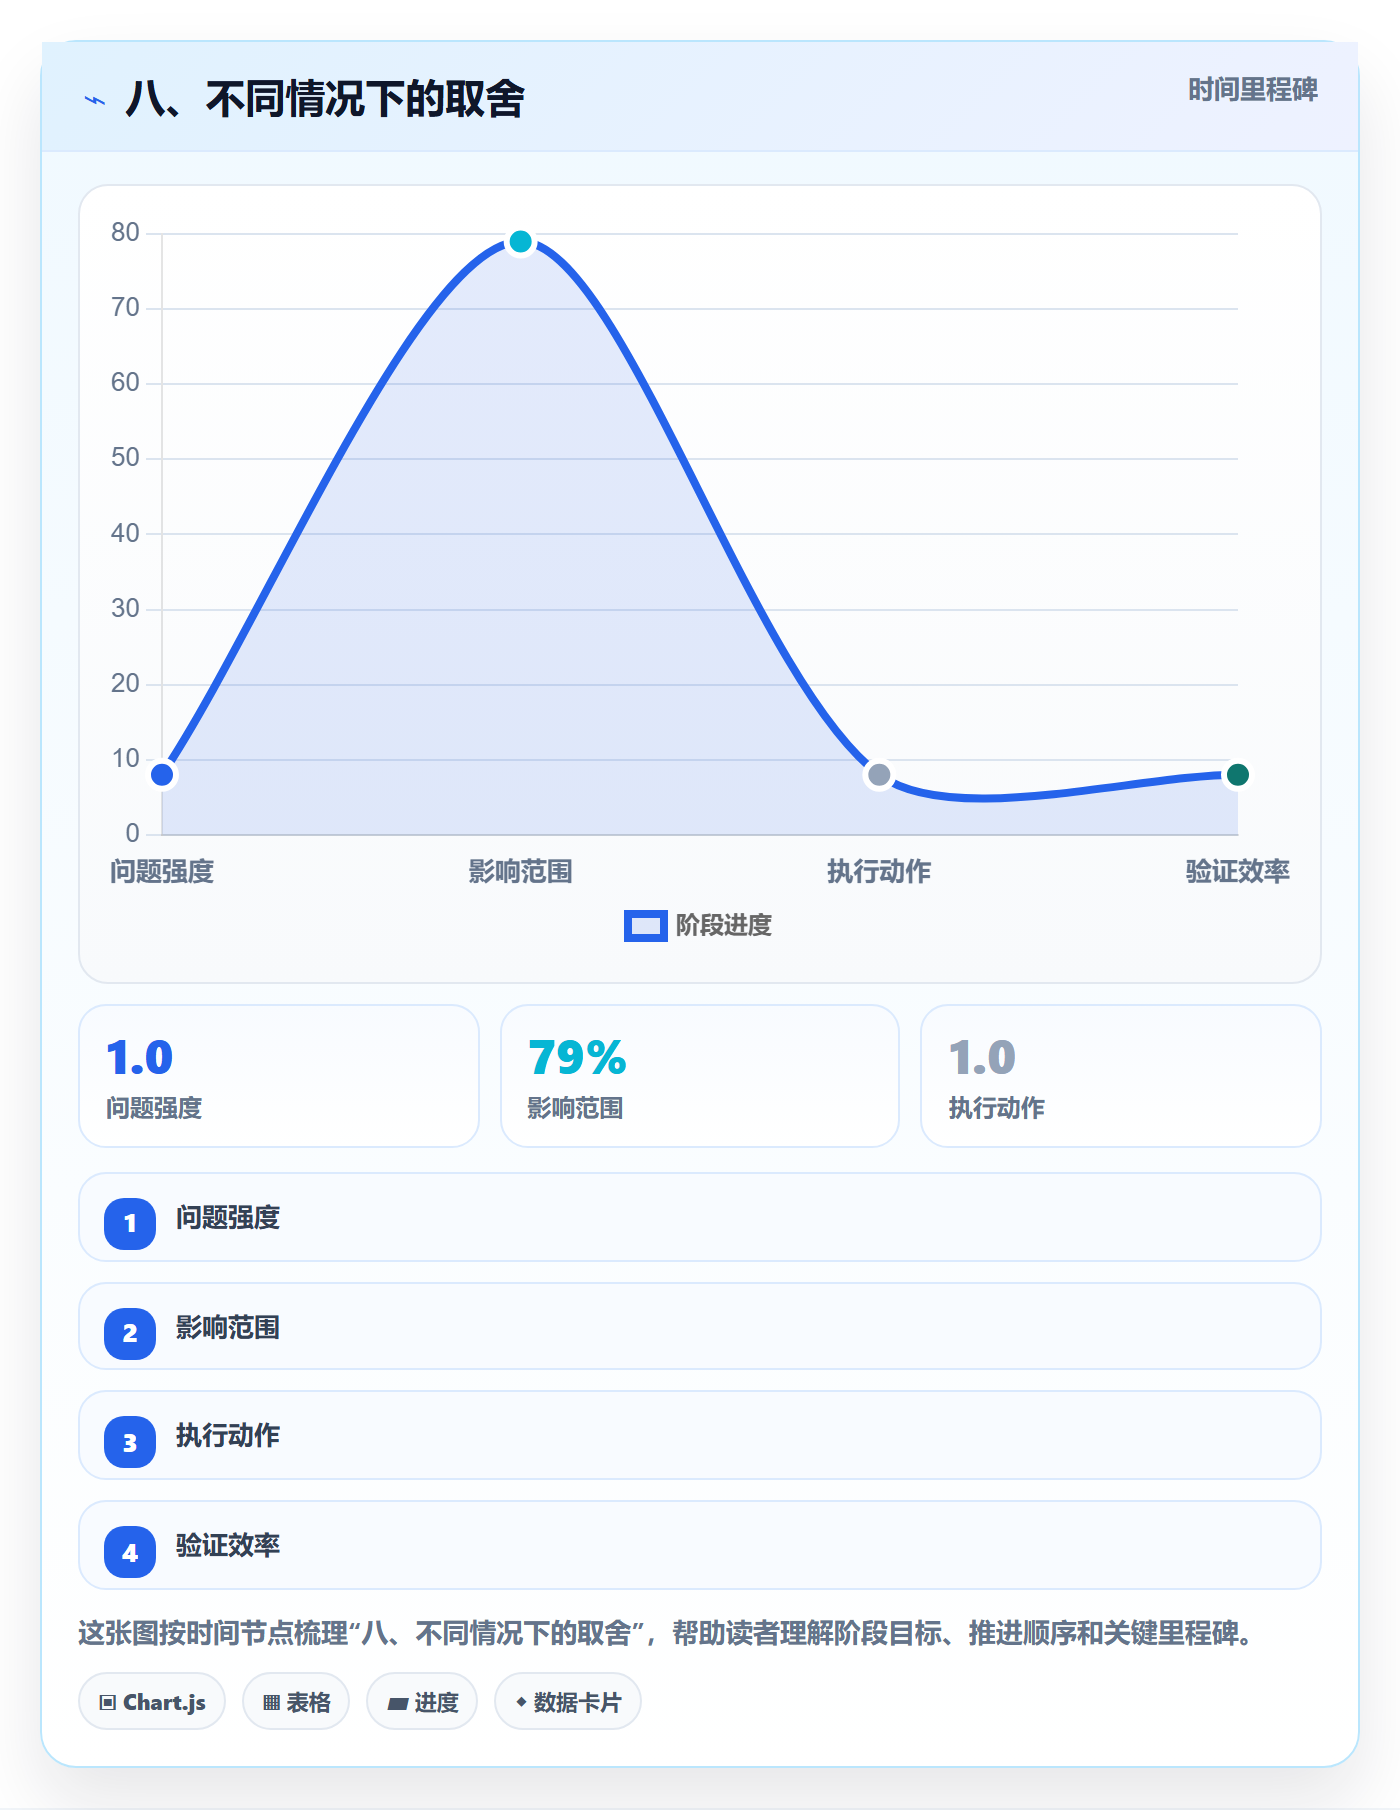Click the lightning icon beside the title
1400x1810 pixels.
[x=95, y=100]
